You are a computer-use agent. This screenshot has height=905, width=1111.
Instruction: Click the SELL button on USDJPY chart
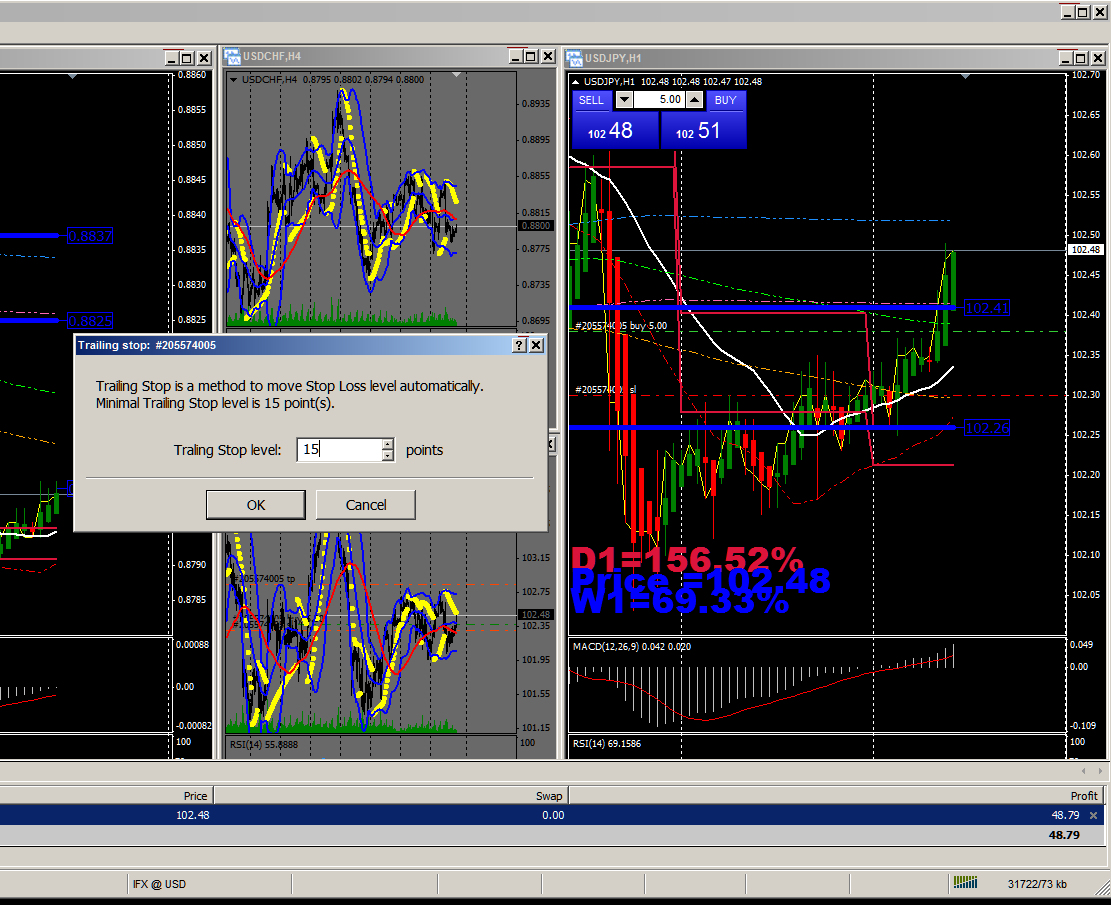point(591,100)
